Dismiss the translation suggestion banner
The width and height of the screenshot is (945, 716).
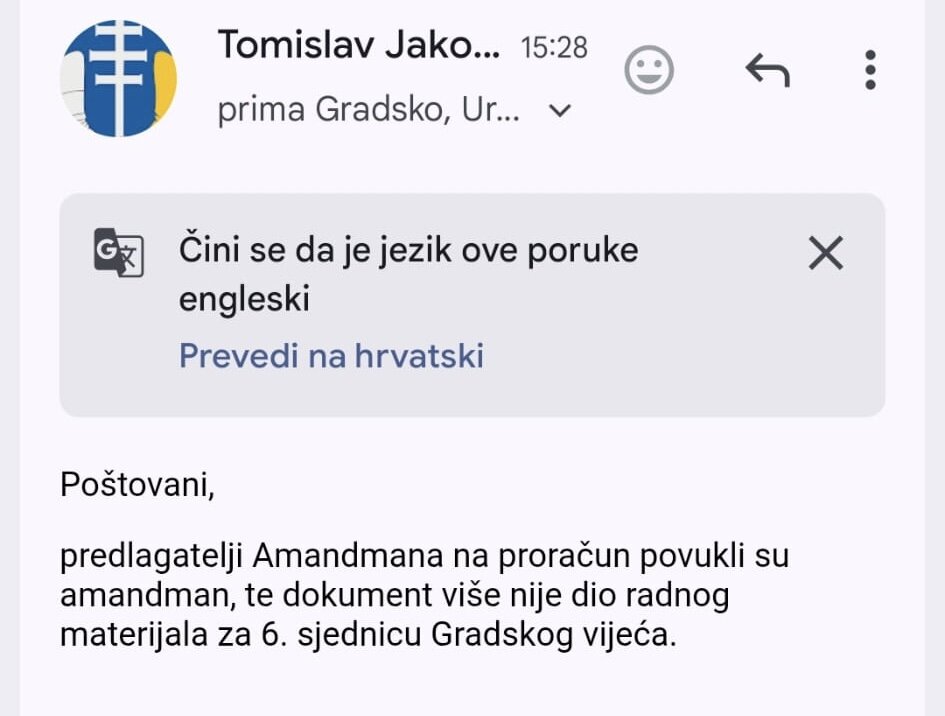coord(825,254)
